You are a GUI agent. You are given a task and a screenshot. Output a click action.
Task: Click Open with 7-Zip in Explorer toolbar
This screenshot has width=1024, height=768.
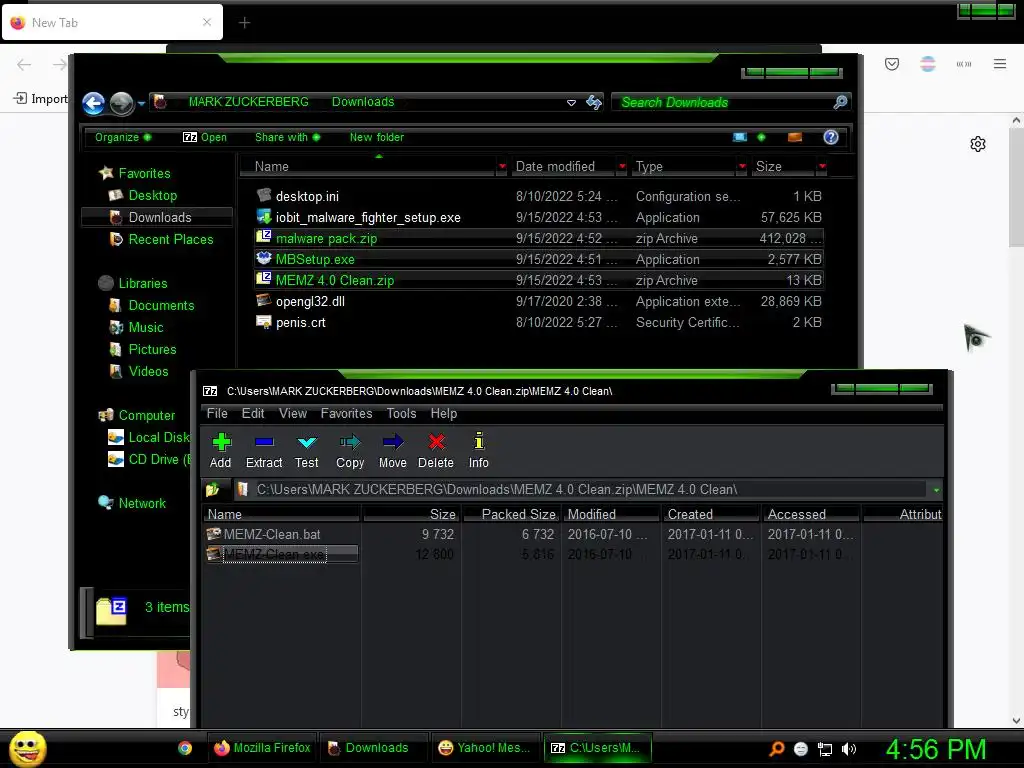point(205,137)
